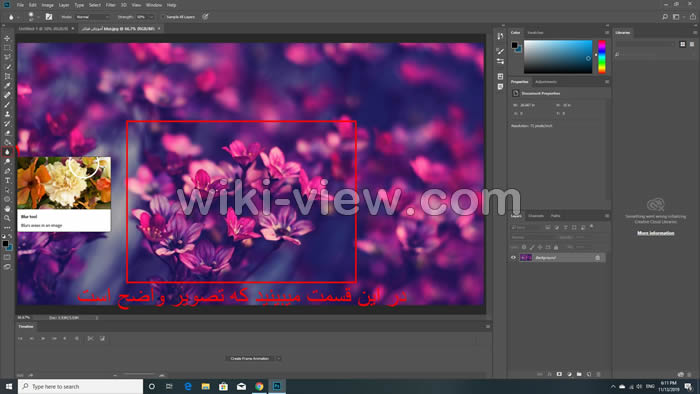Screen dimensions: 700x394
Task: Toggle pressure for size button
Action: click(x=205, y=17)
